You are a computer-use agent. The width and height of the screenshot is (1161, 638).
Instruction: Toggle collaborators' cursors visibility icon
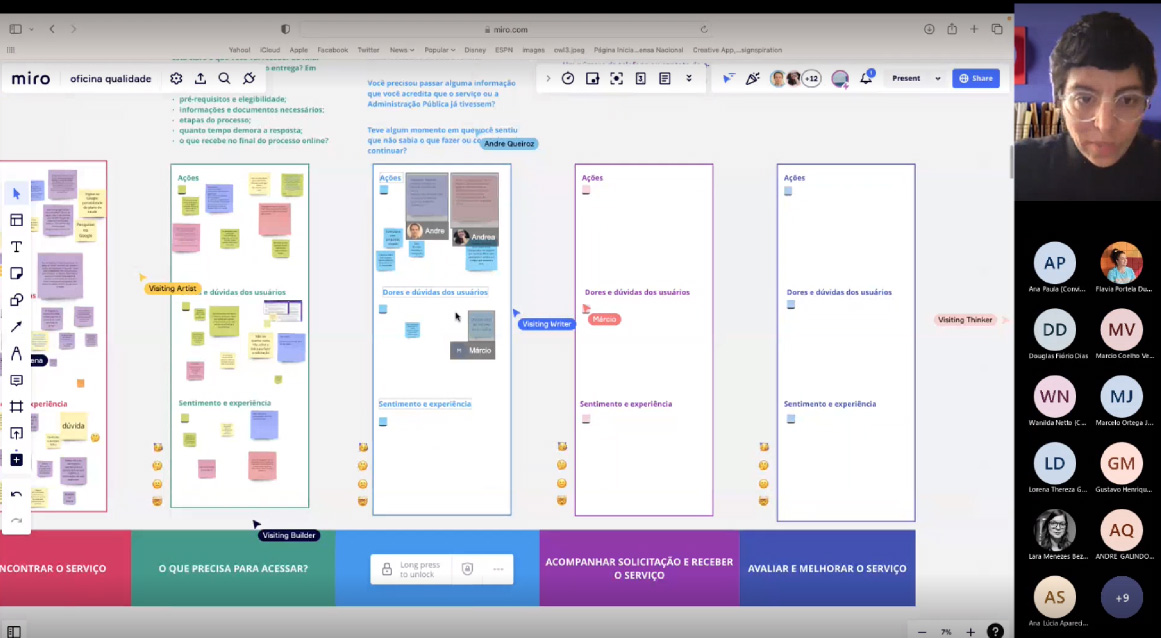728,78
